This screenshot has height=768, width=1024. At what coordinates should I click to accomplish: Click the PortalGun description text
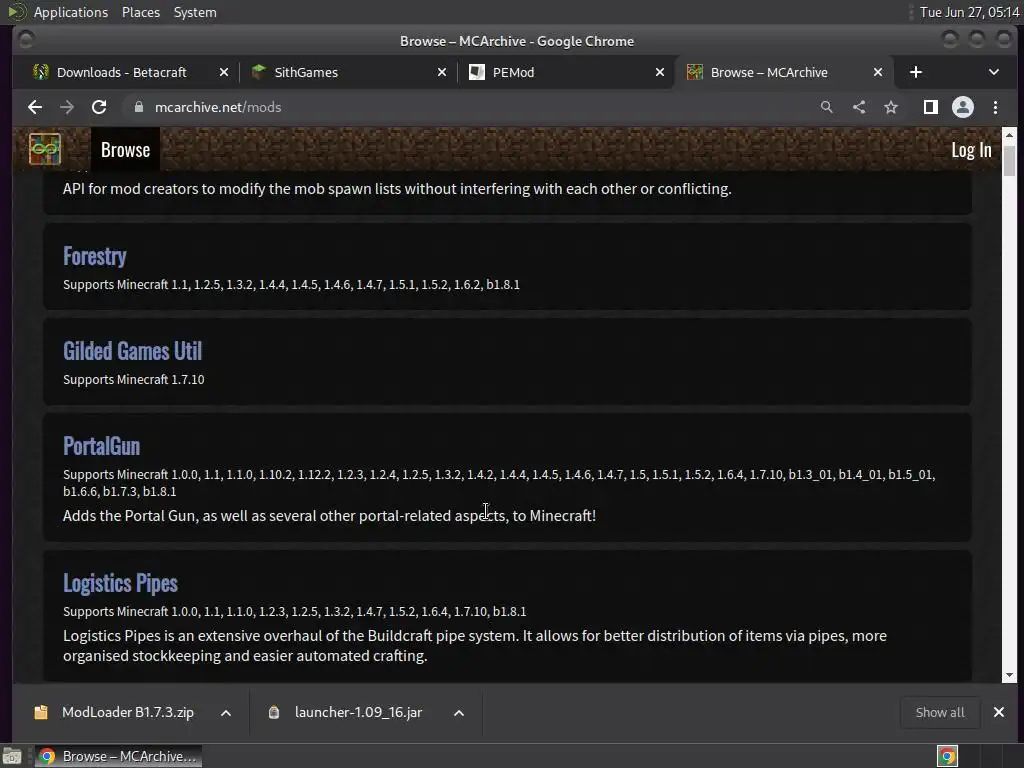(x=329, y=515)
